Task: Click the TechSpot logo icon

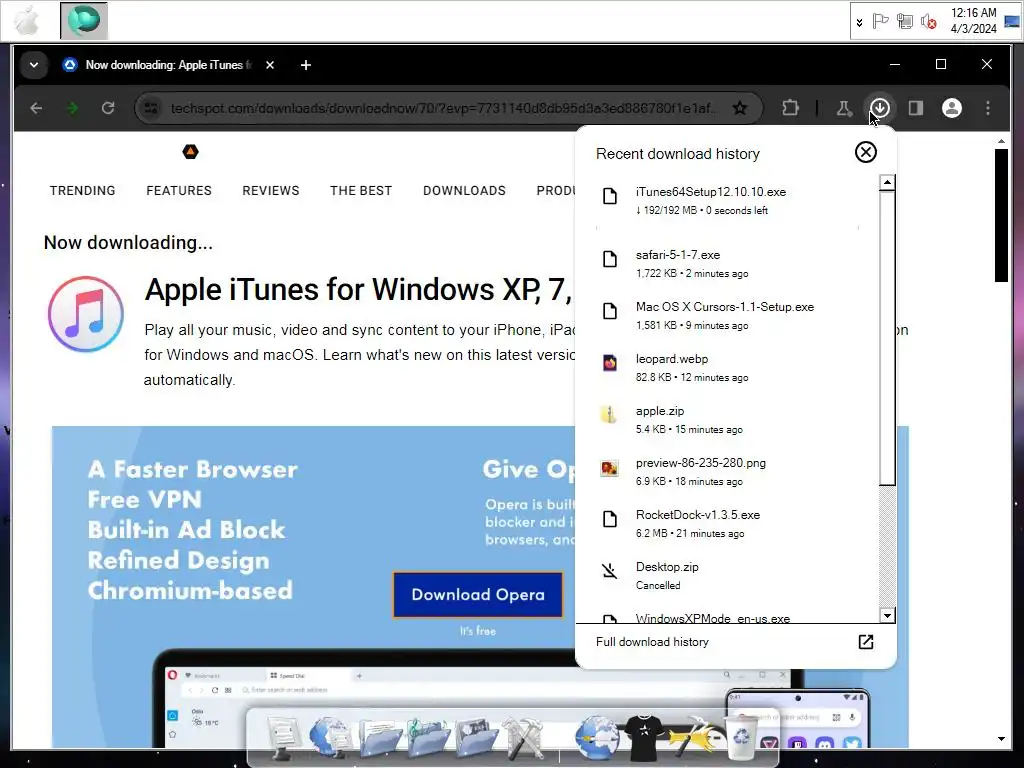Action: click(190, 152)
